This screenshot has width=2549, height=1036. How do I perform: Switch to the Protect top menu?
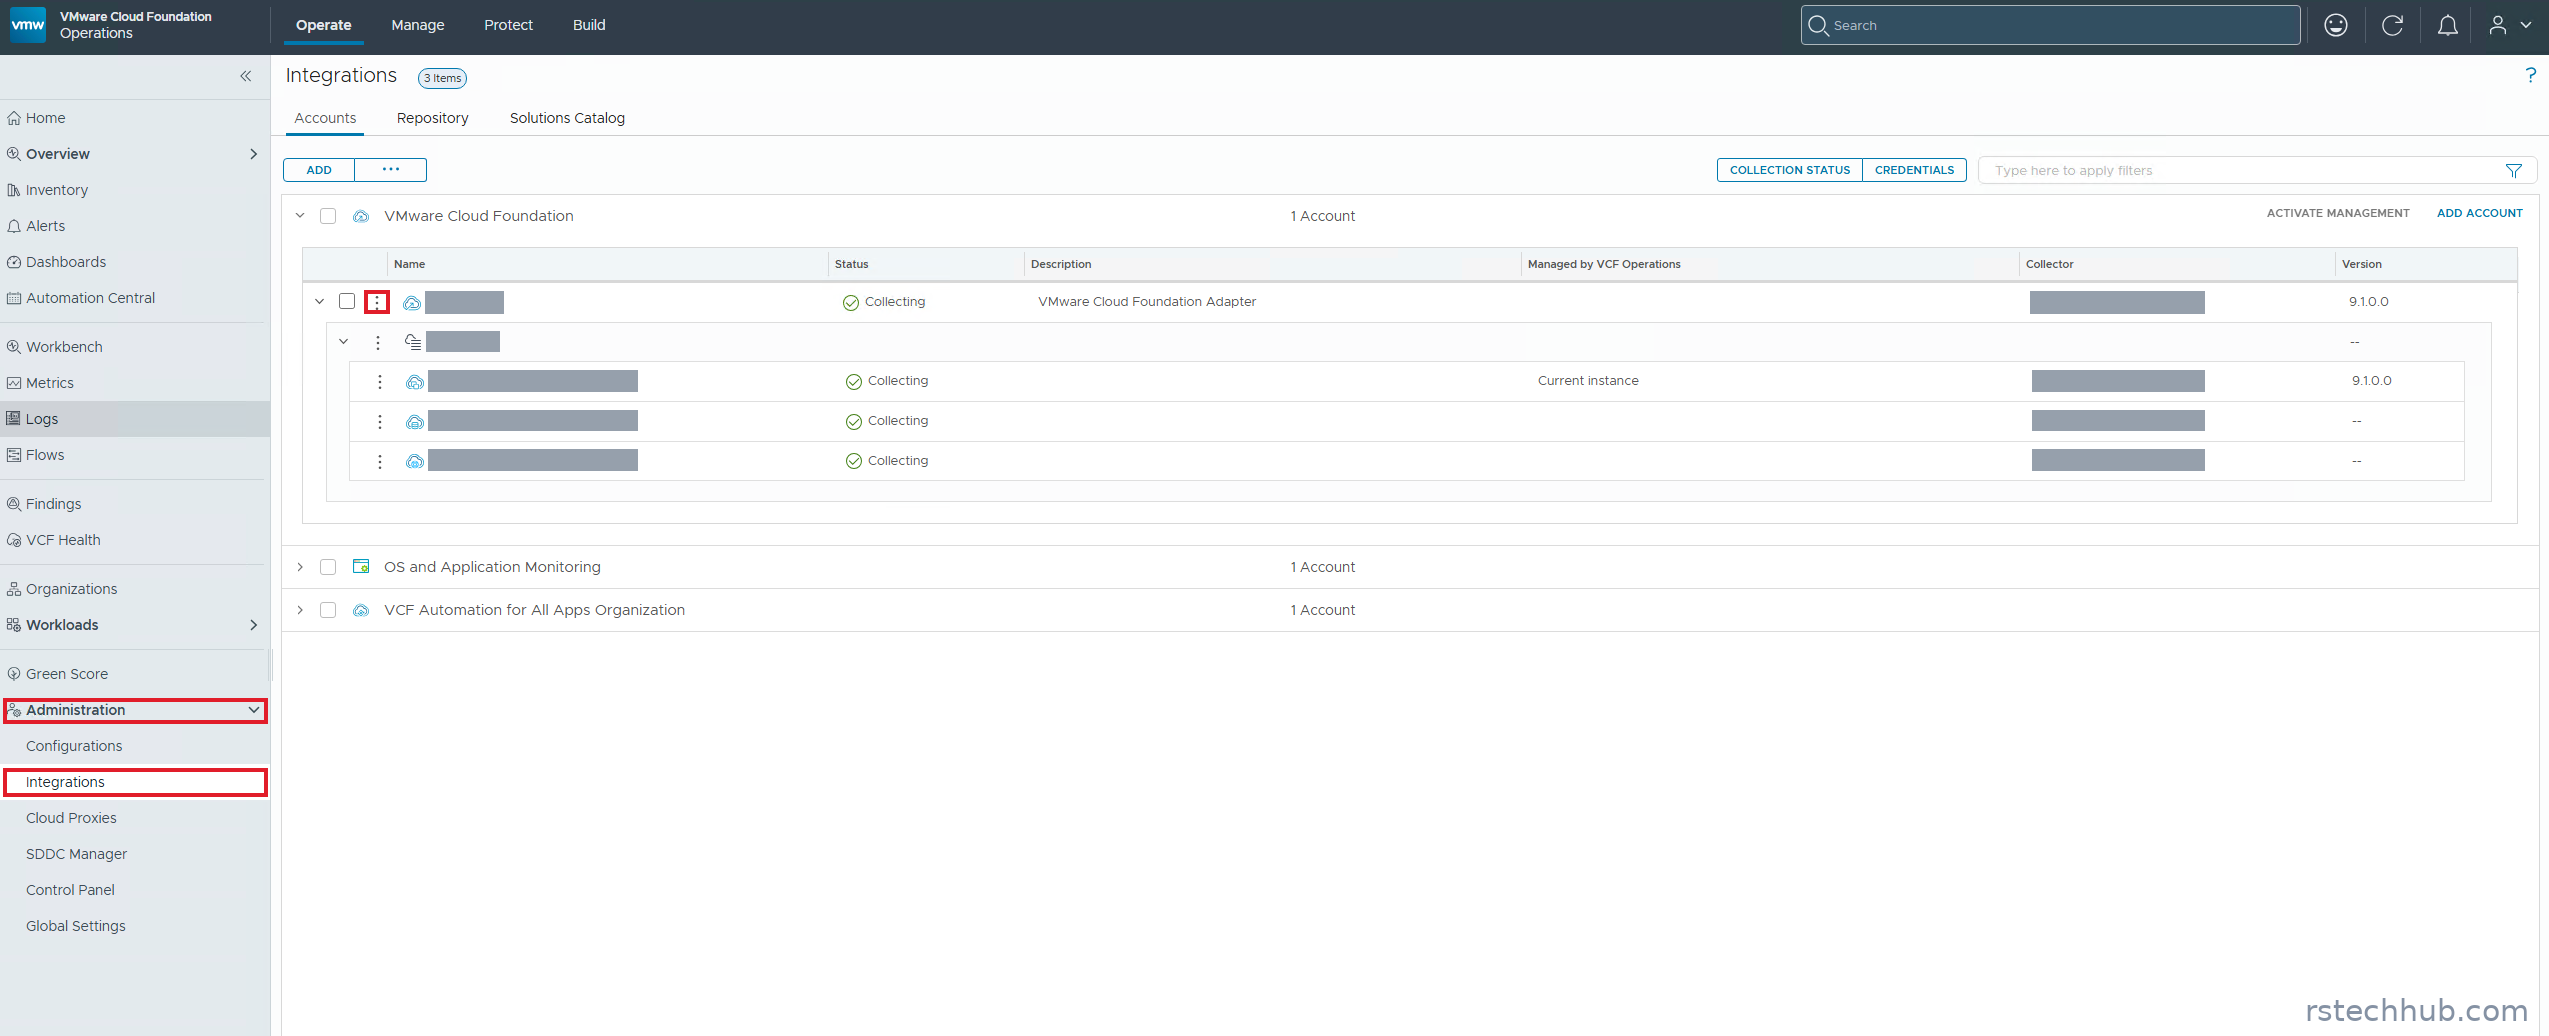click(508, 25)
